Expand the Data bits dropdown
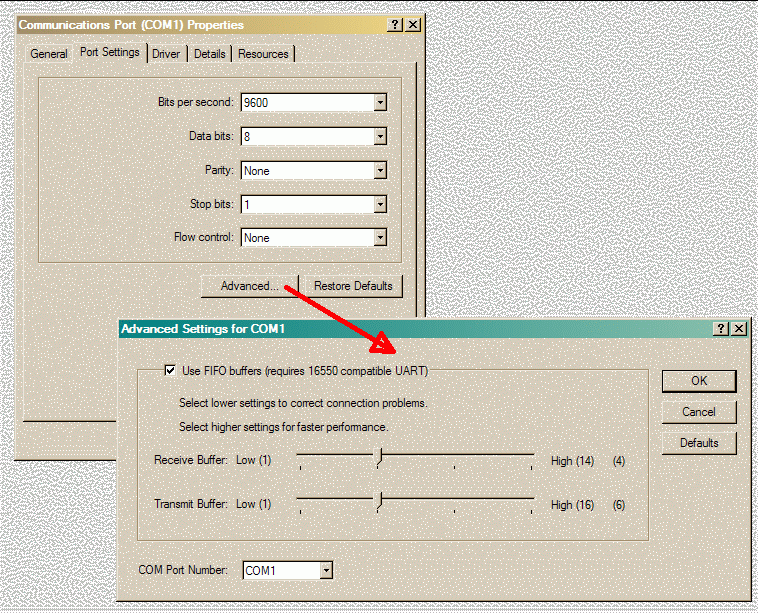This screenshot has width=758, height=613. click(380, 136)
